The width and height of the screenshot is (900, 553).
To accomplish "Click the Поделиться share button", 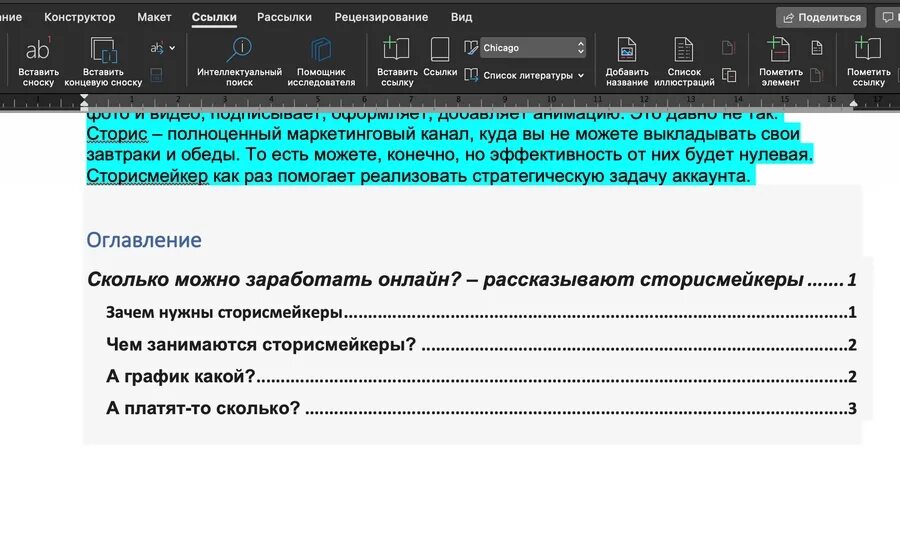I will click(x=822, y=18).
